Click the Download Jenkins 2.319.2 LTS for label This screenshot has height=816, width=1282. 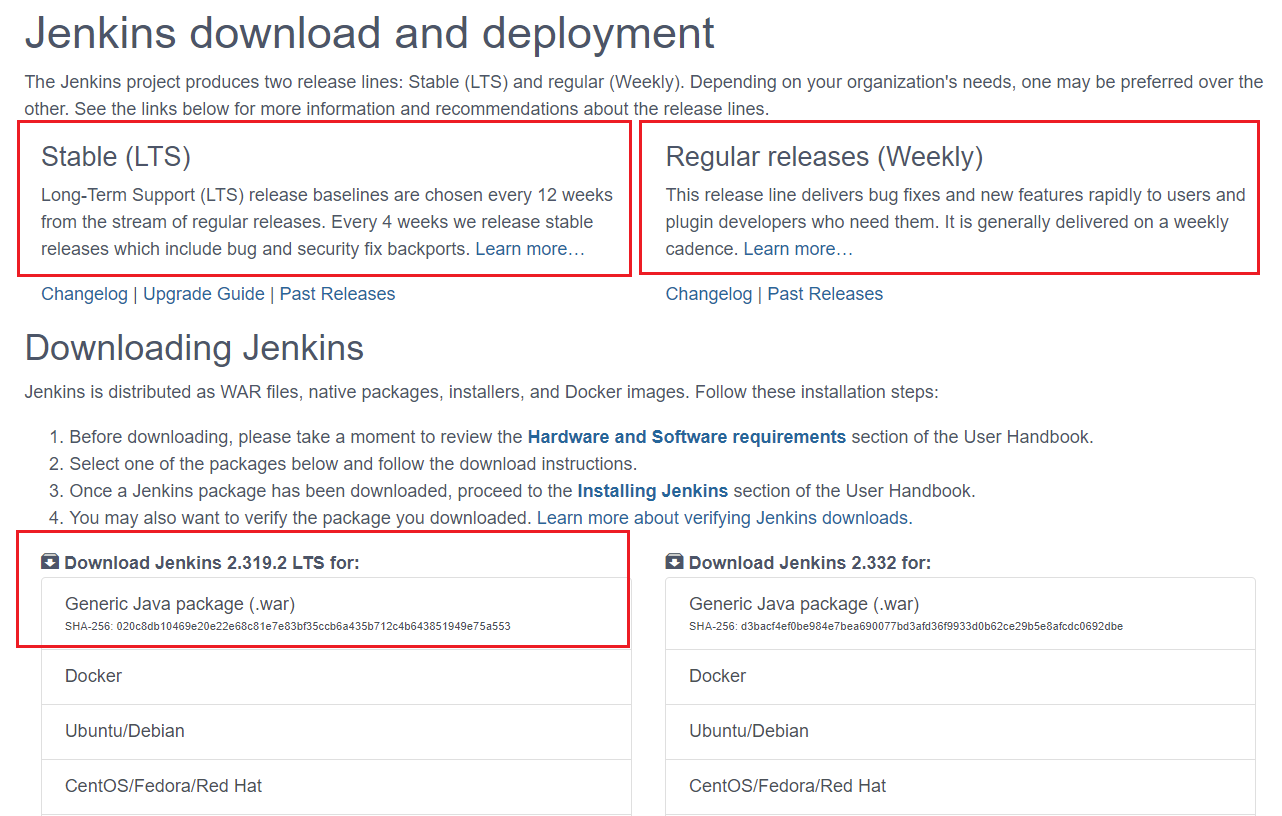tap(212, 563)
